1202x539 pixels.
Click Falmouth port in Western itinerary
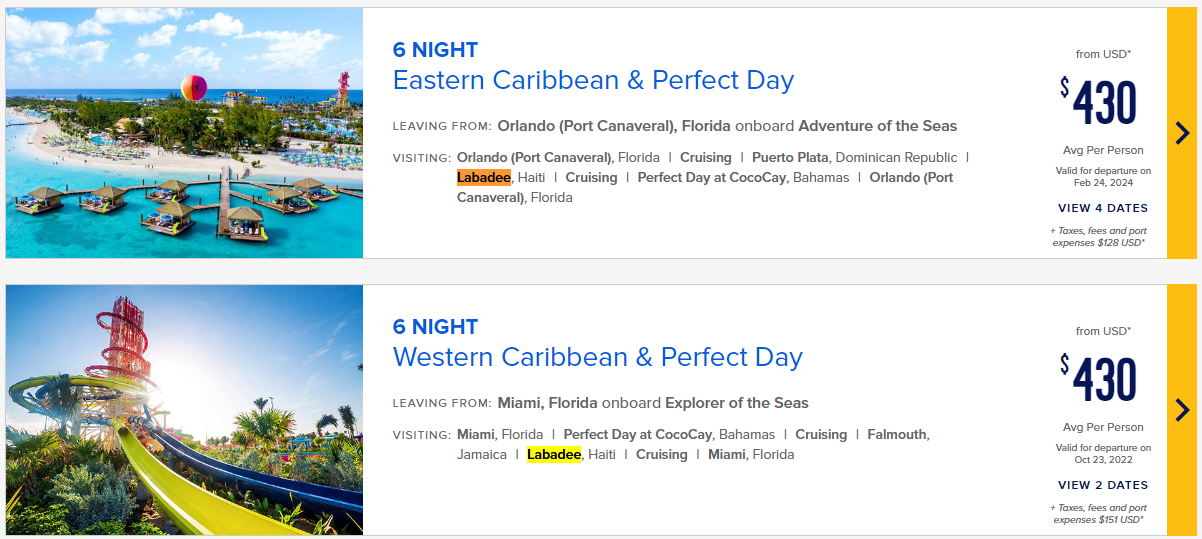pos(897,435)
